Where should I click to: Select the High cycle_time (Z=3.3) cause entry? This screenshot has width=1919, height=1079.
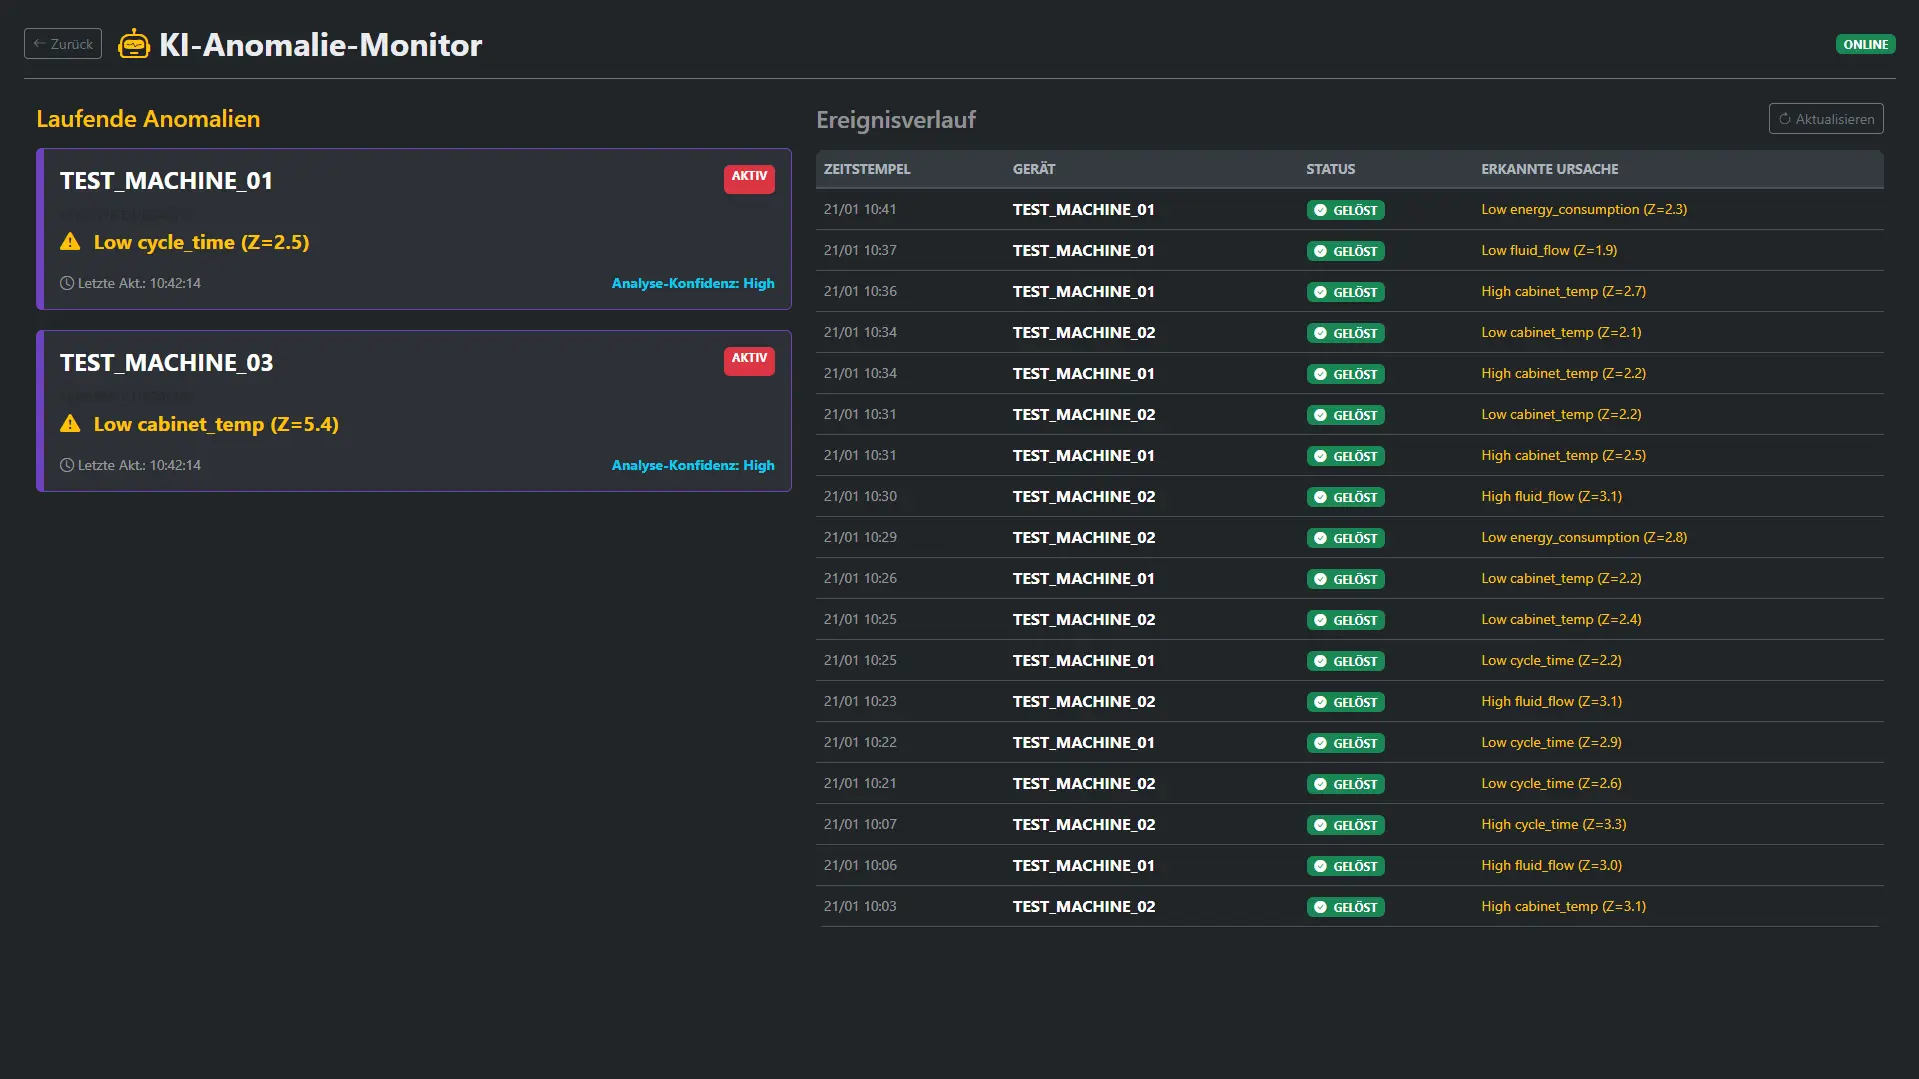[1553, 824]
